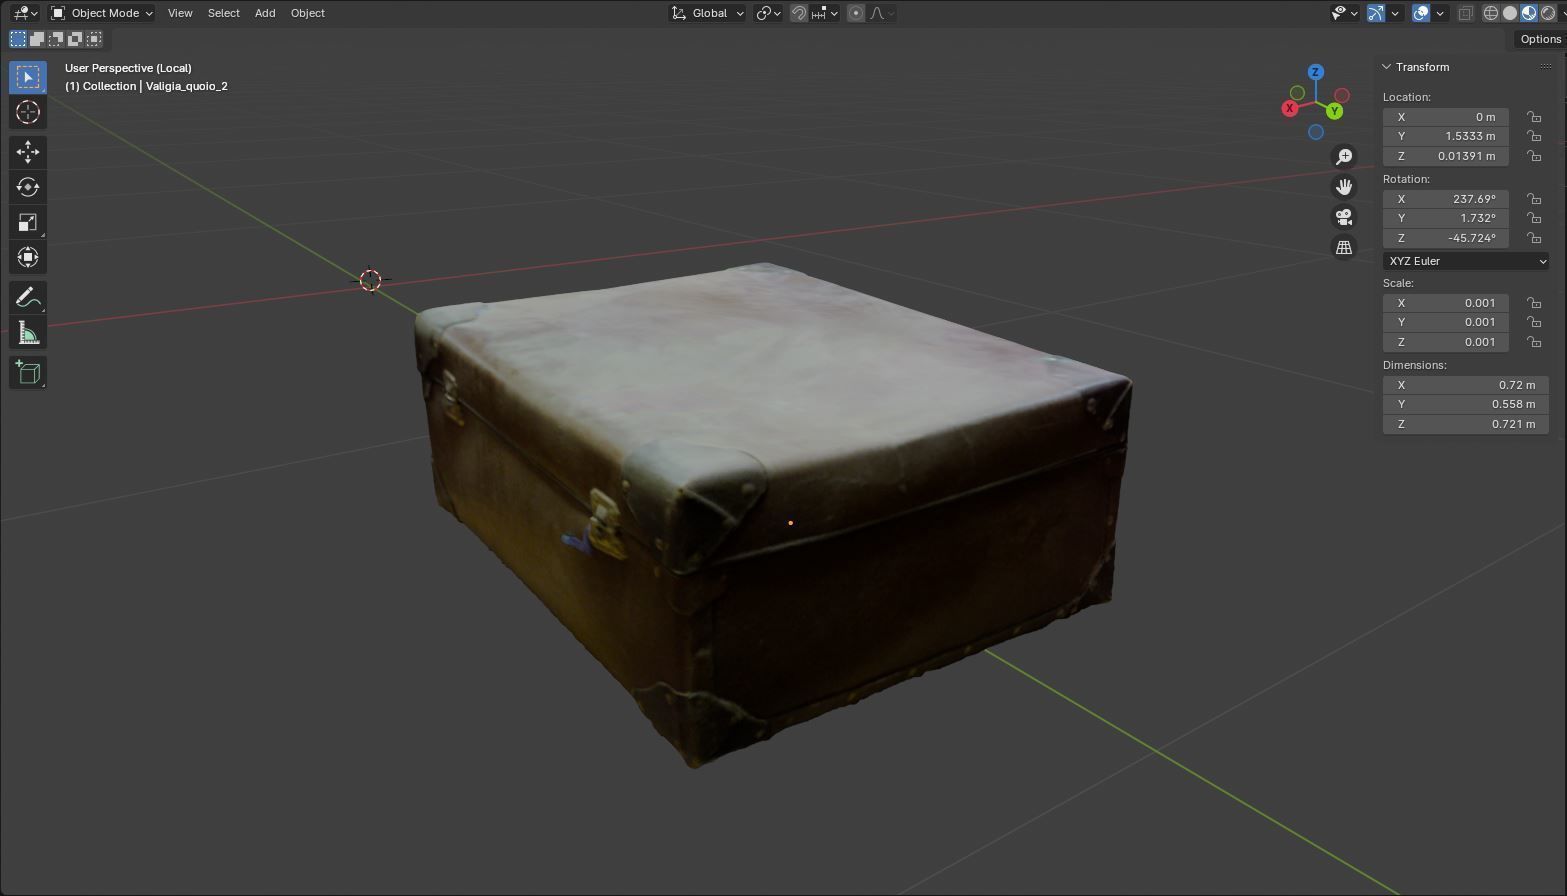The width and height of the screenshot is (1567, 896).
Task: Open the Select menu
Action: coord(223,13)
